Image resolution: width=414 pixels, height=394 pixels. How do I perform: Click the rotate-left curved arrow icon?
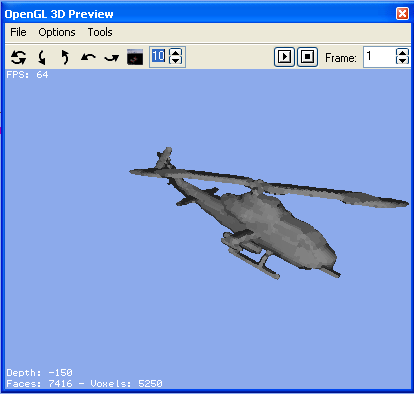tap(88, 58)
